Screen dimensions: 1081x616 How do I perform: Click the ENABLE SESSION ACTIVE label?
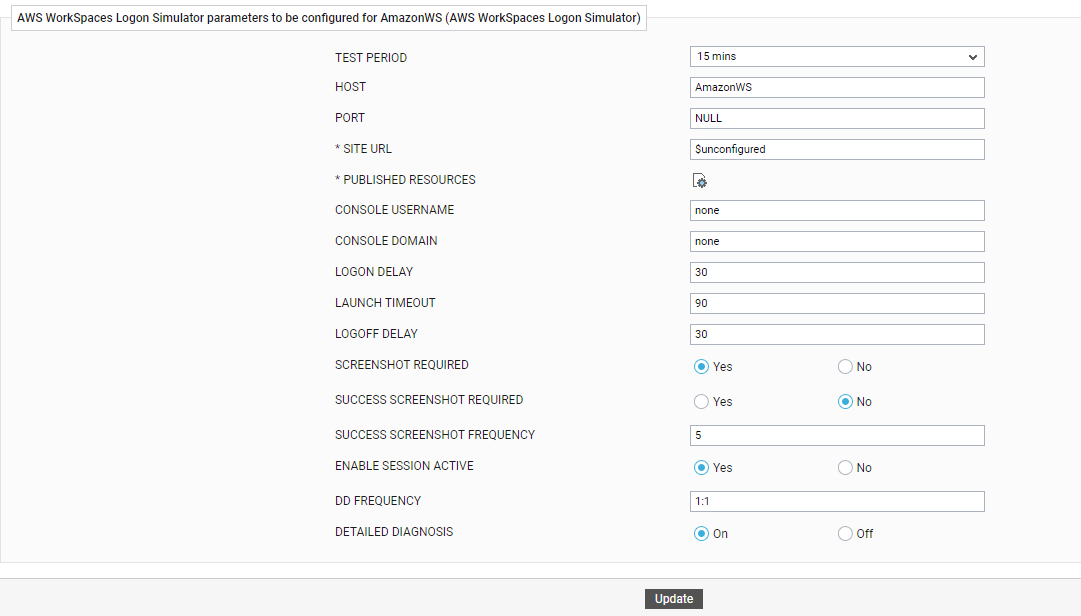coord(404,466)
